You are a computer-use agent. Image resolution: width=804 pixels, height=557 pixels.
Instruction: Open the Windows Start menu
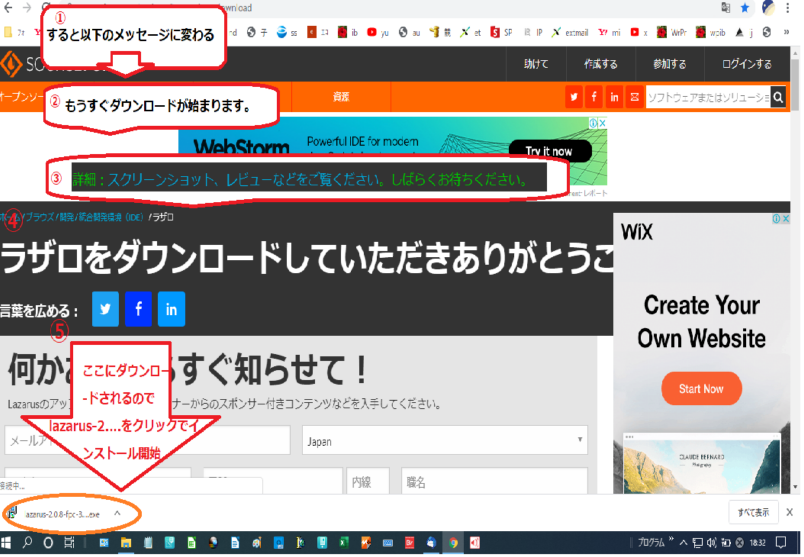[x=6, y=543]
